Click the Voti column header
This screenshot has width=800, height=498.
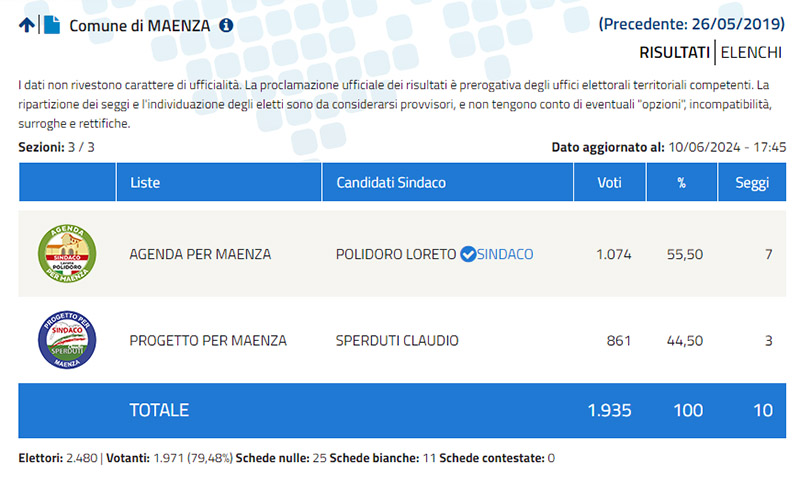click(x=609, y=183)
